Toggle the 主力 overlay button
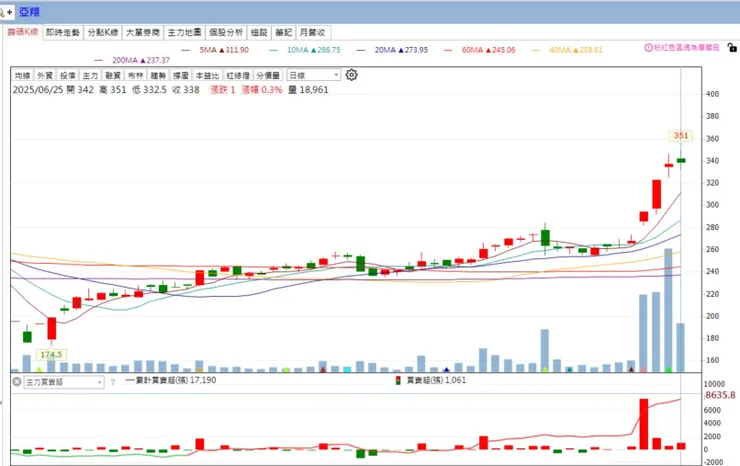 90,75
